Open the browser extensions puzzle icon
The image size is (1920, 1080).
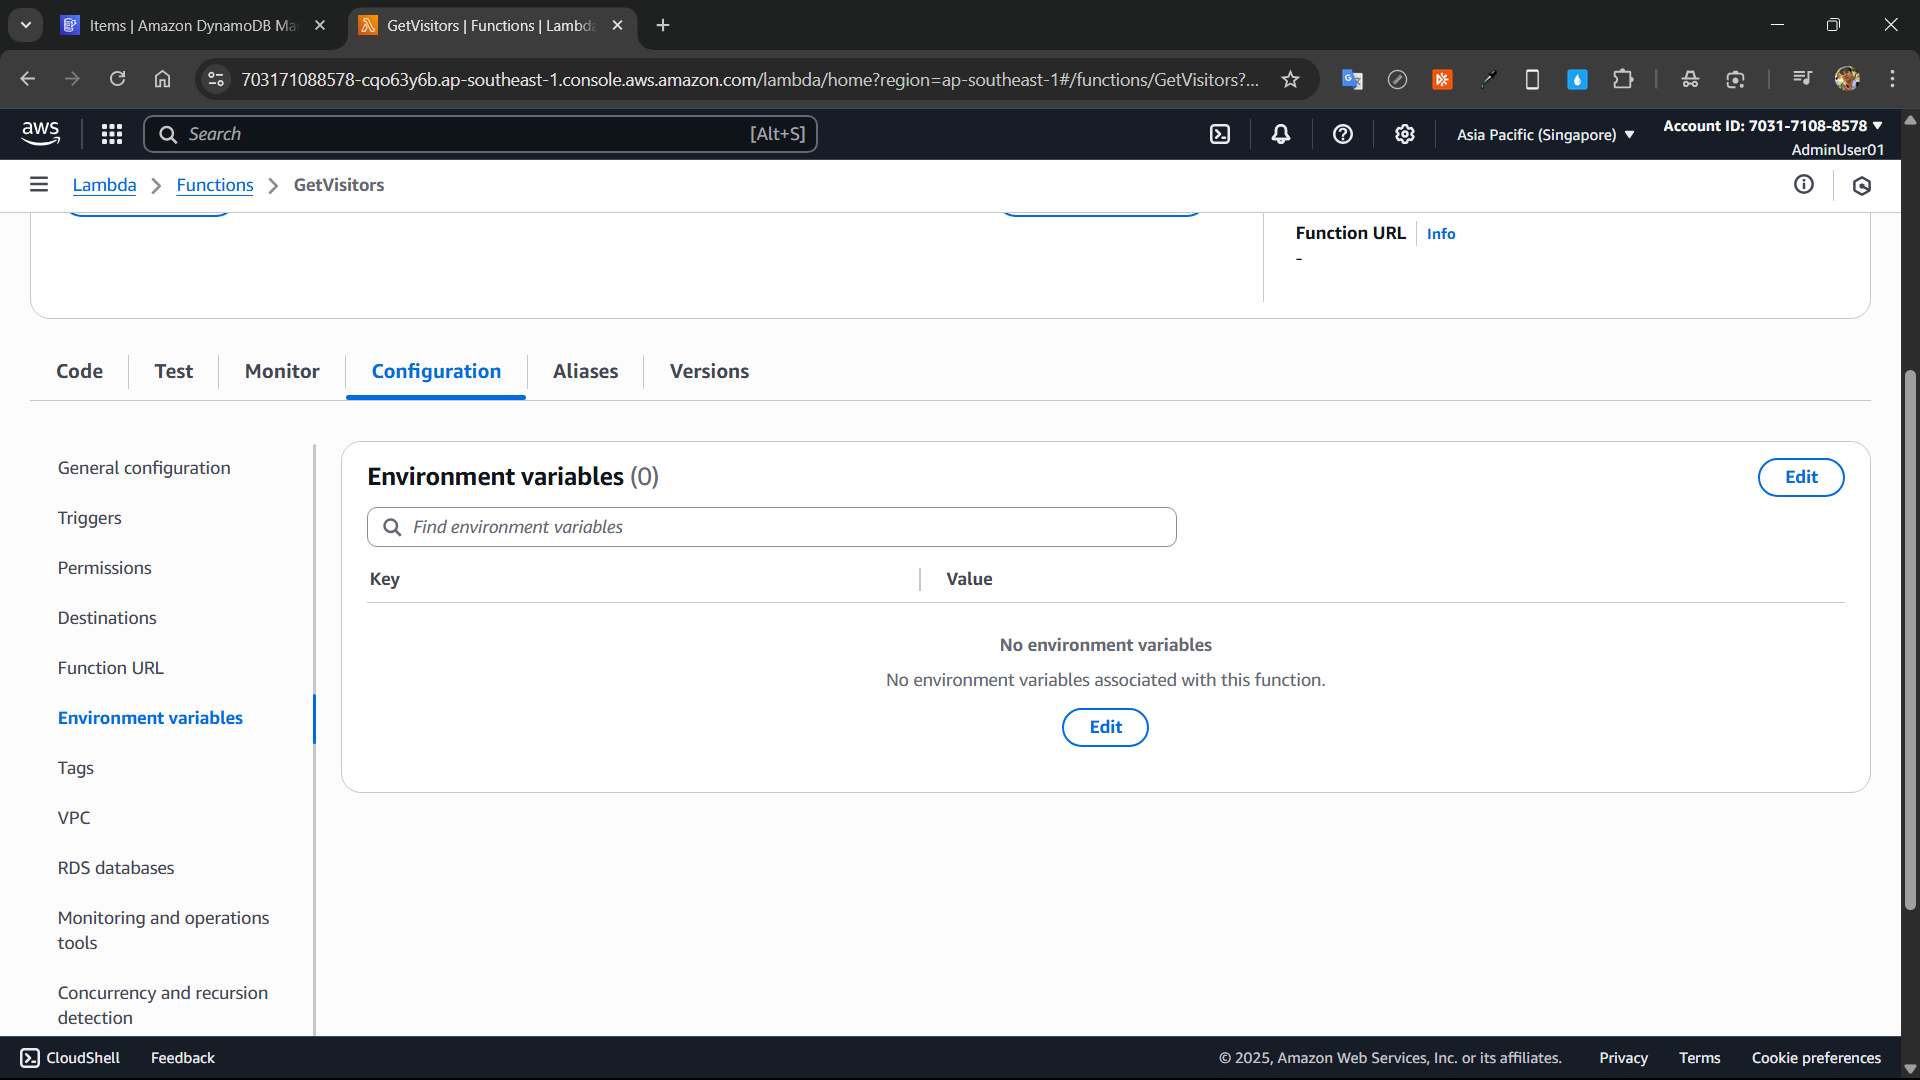coord(1623,79)
